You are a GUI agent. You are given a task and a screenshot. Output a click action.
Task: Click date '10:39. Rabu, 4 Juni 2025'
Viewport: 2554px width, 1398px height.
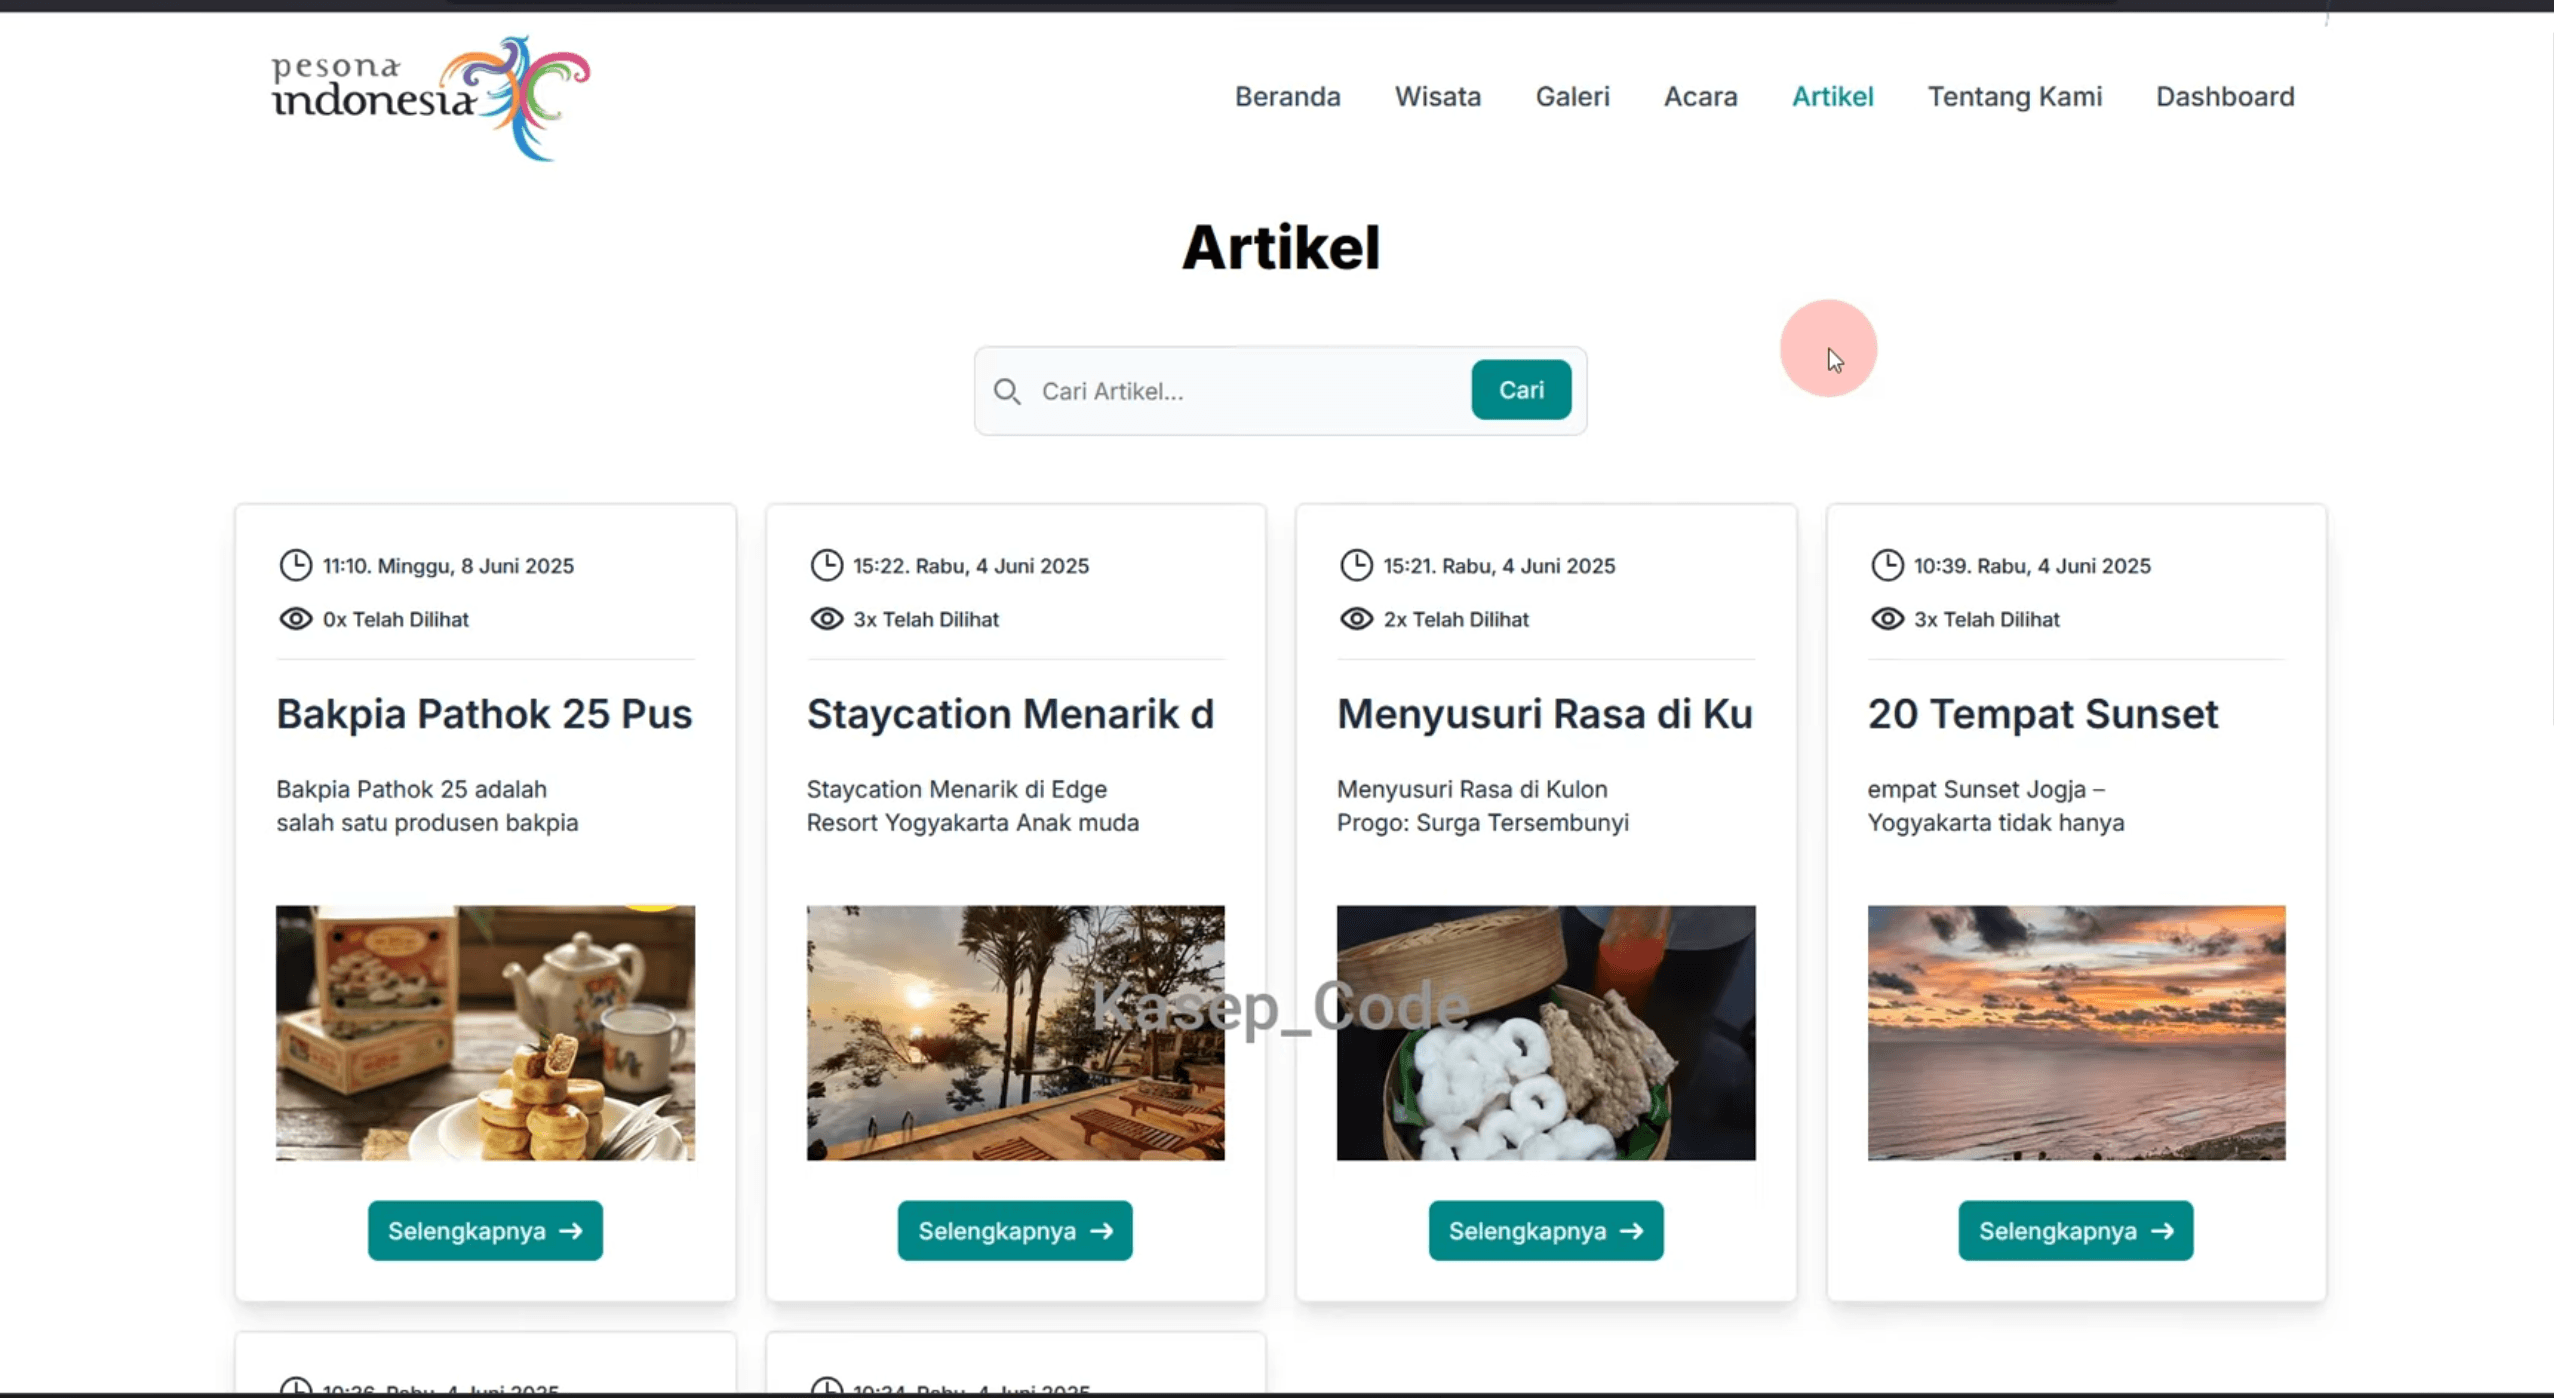[x=2032, y=566]
